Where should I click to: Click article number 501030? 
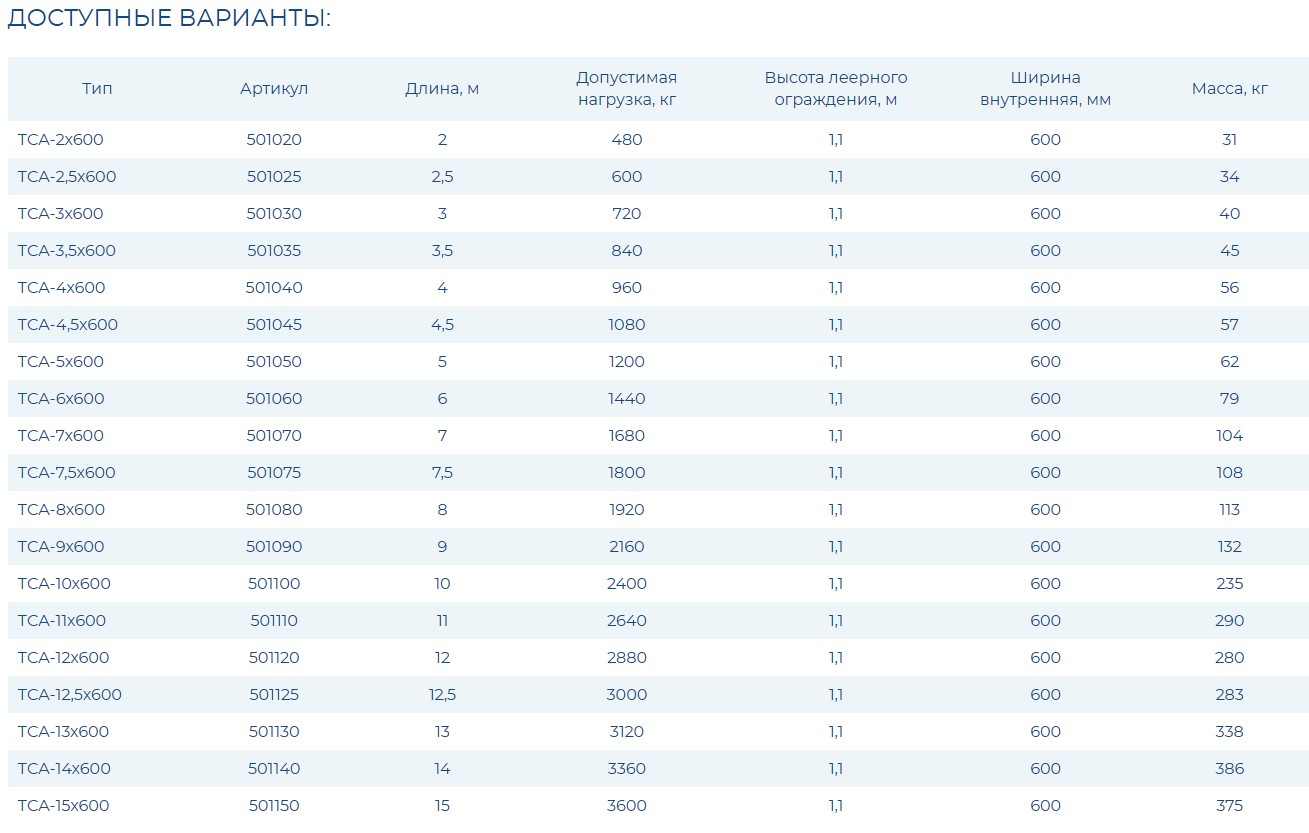[274, 214]
